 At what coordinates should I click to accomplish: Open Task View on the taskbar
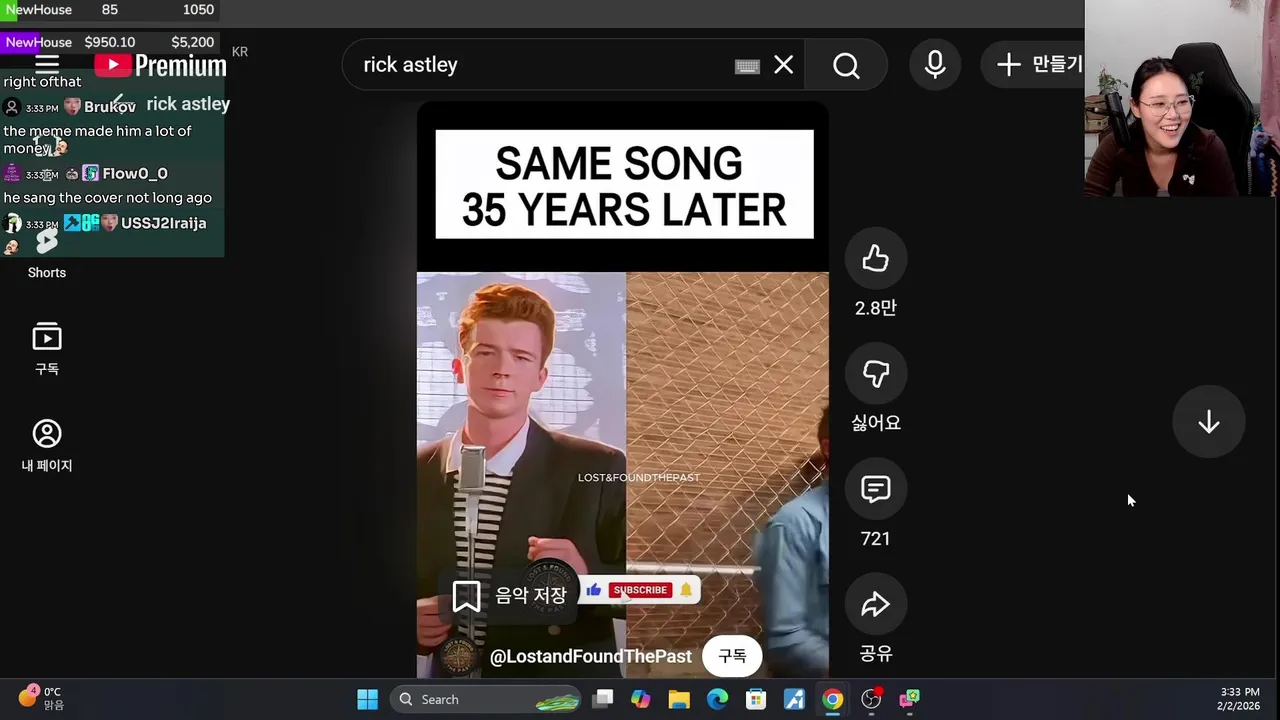(x=602, y=699)
